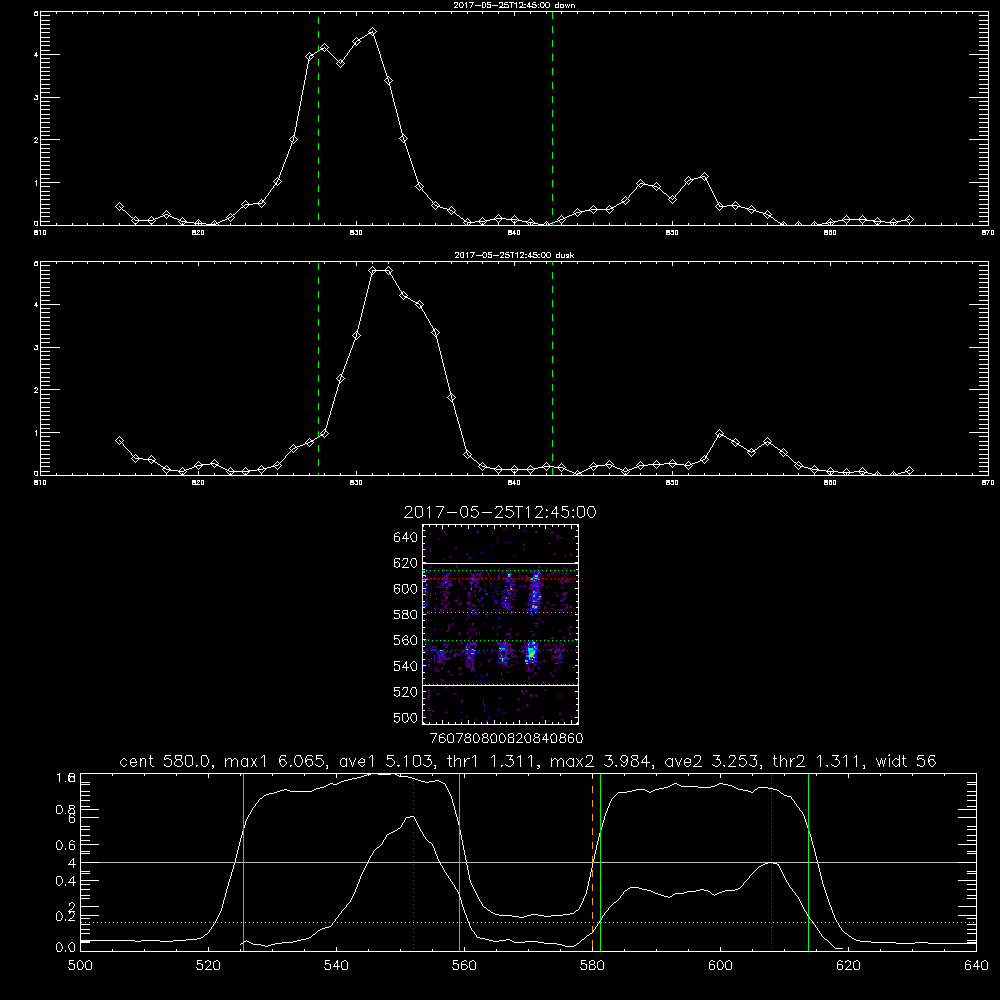Click the '0.6' label on bottom plot y-axis
The image size is (1000, 1000).
pos(66,845)
